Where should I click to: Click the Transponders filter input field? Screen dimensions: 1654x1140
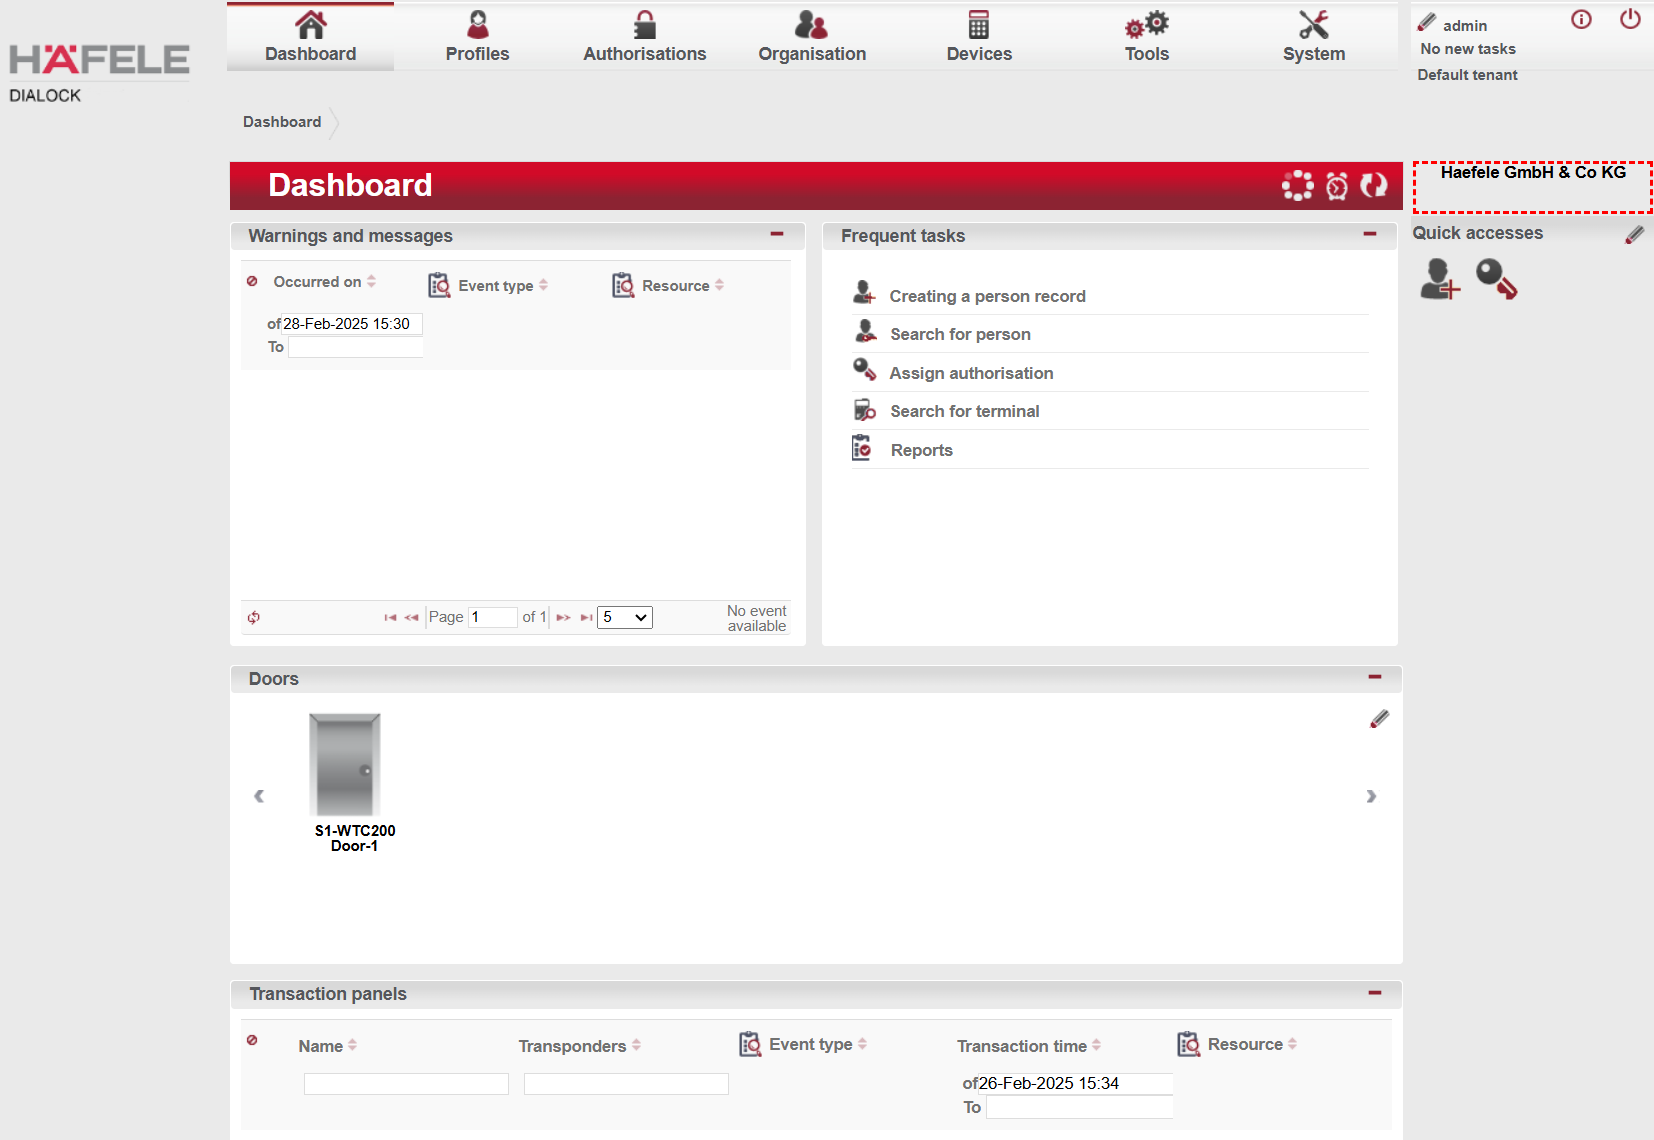pos(626,1084)
